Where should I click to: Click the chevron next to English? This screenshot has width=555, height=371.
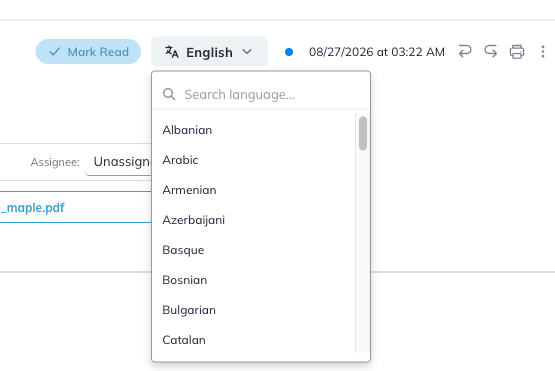[247, 52]
